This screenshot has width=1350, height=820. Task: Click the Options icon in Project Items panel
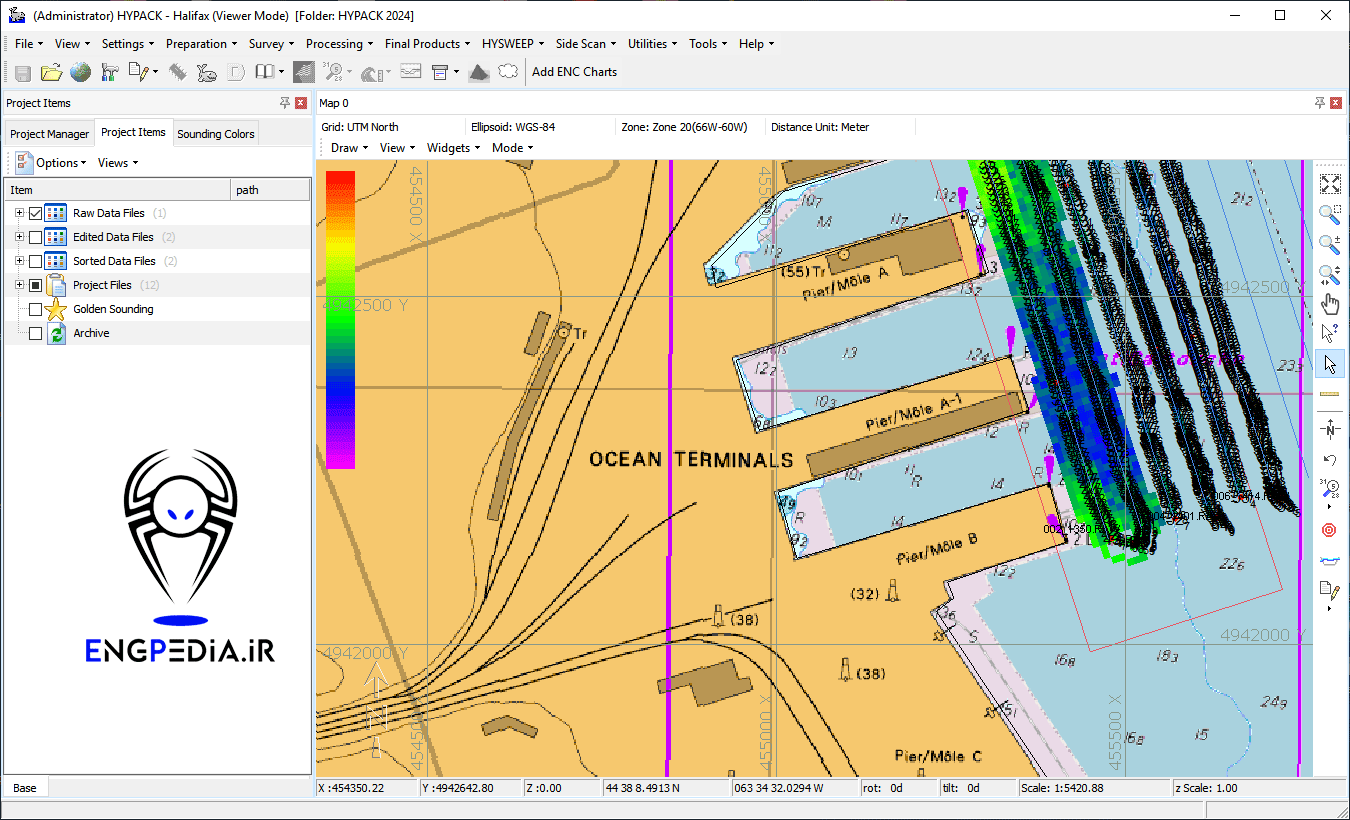tap(24, 163)
